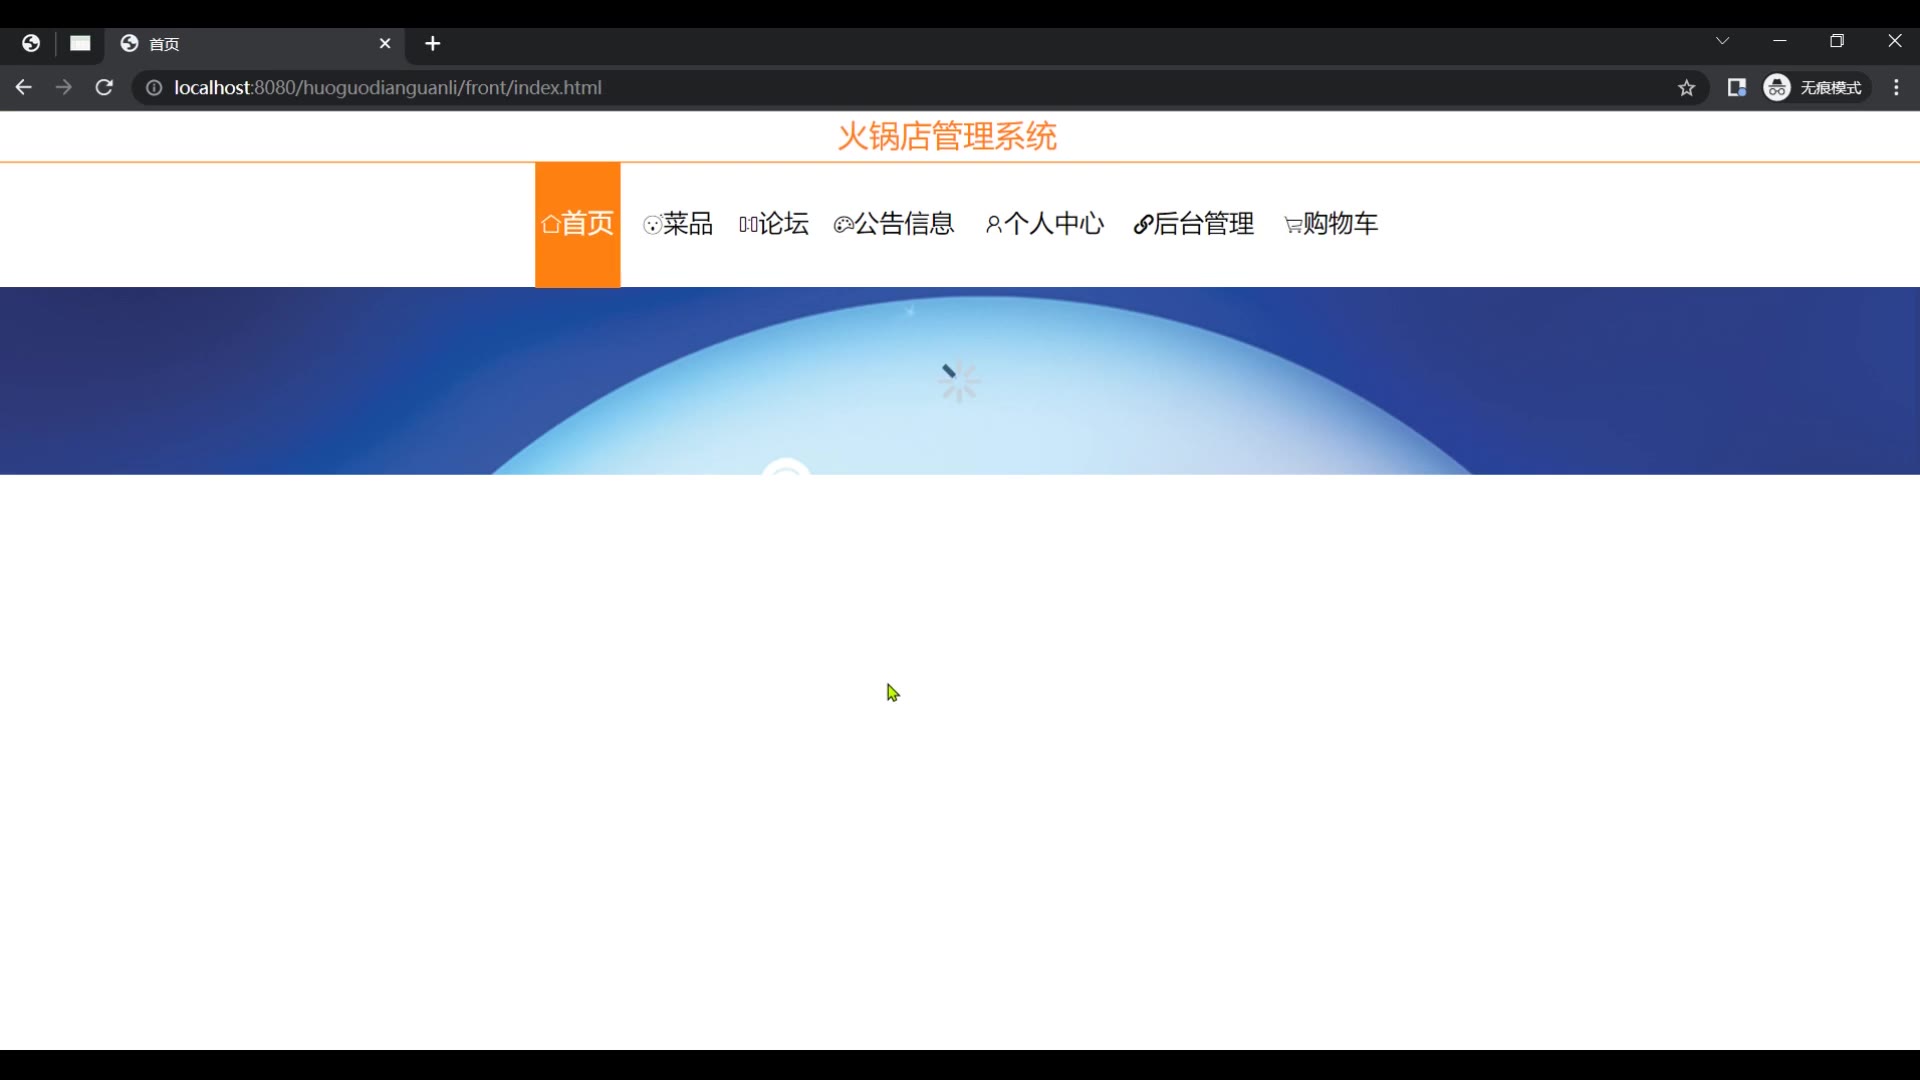
Task: View site information icon in address bar
Action: pyautogui.click(x=154, y=88)
